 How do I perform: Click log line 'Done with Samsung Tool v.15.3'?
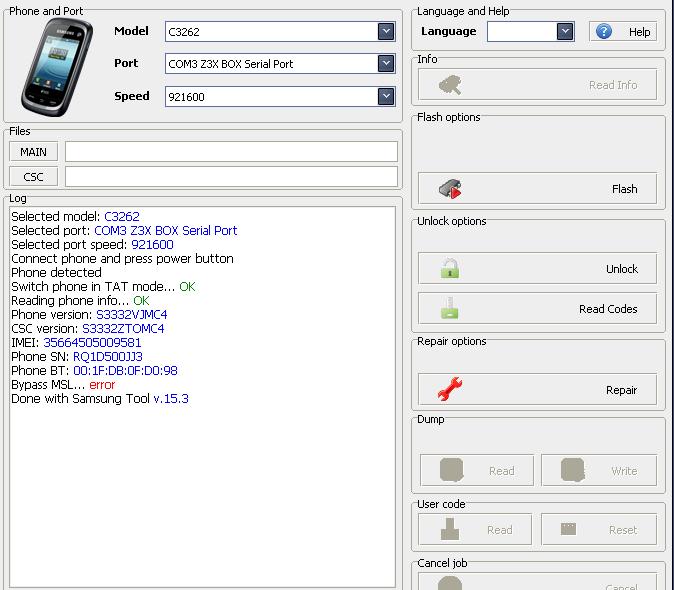click(100, 399)
